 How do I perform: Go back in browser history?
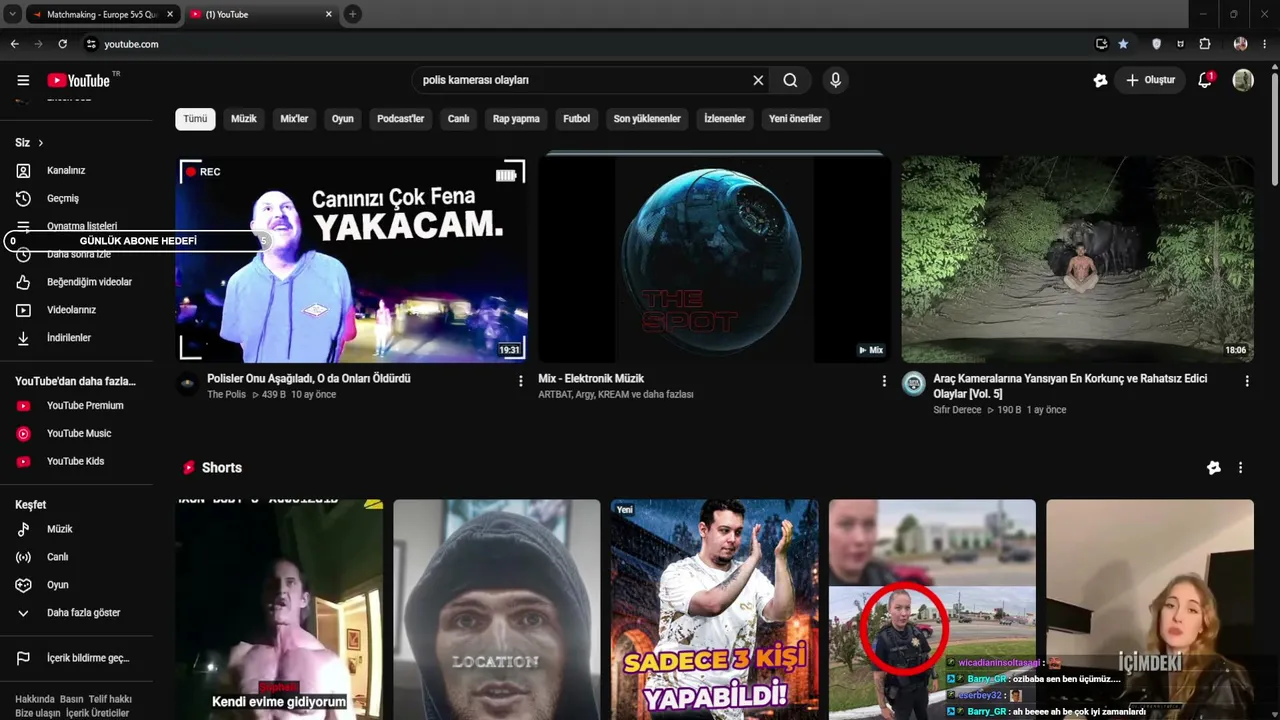pos(14,44)
